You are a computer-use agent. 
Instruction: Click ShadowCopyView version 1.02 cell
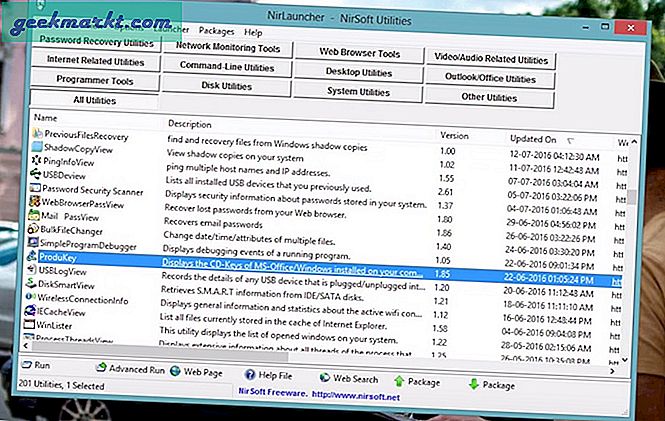point(447,164)
